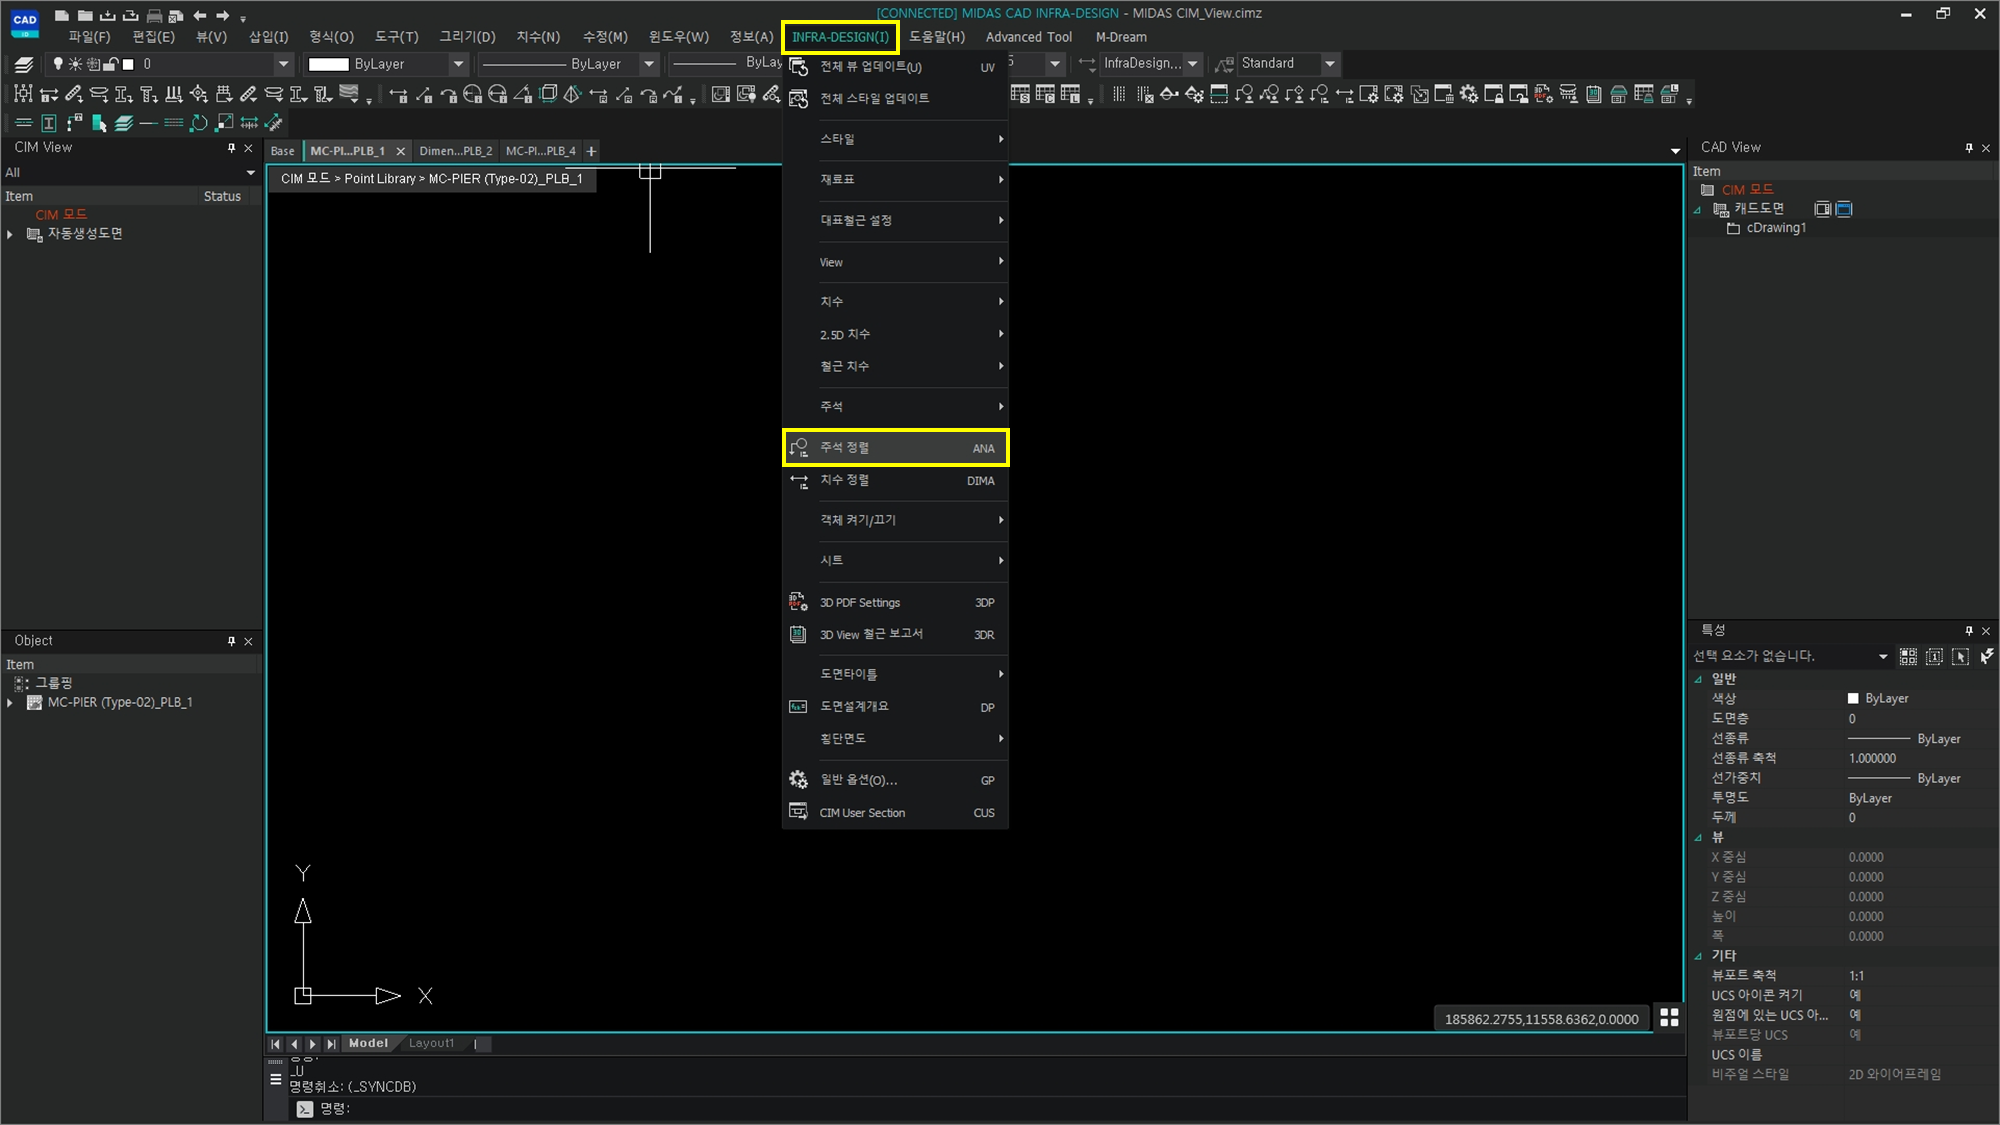
Task: Click the 색상 ByLayer swatch in properties
Action: [1853, 699]
